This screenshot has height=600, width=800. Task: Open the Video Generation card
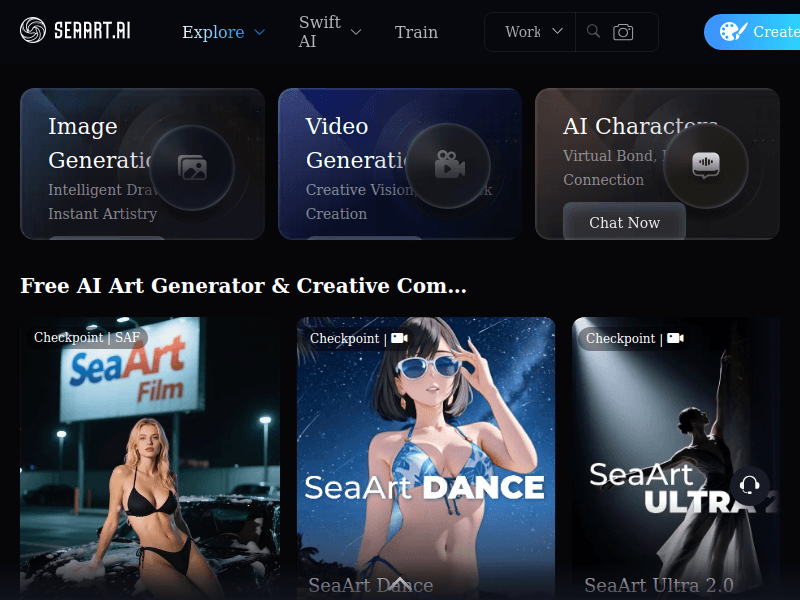[400, 164]
